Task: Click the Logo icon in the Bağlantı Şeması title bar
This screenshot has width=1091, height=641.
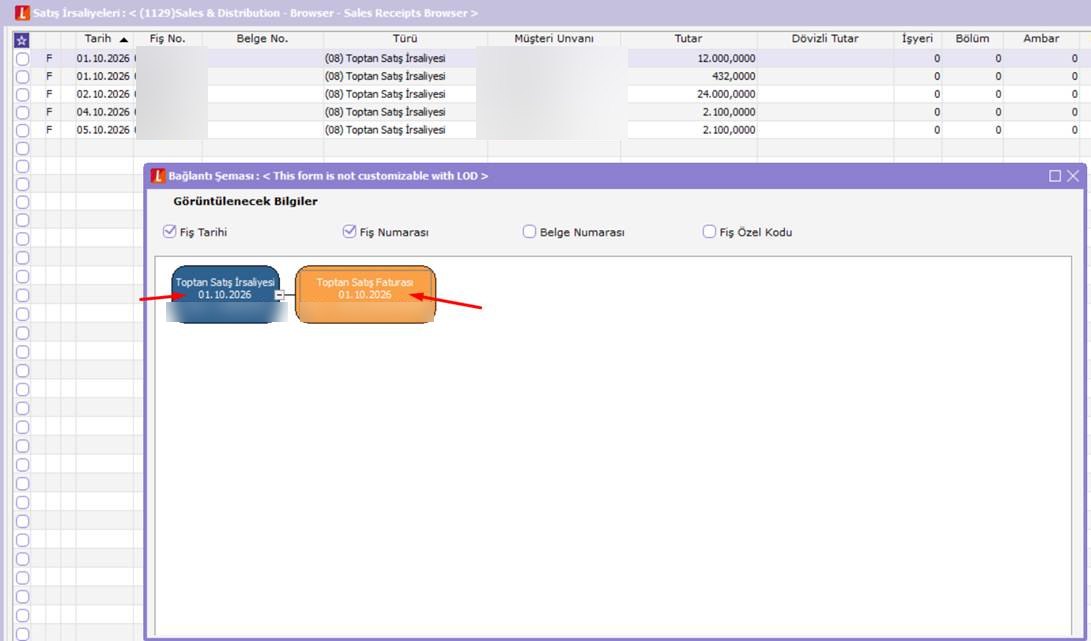Action: pos(158,176)
